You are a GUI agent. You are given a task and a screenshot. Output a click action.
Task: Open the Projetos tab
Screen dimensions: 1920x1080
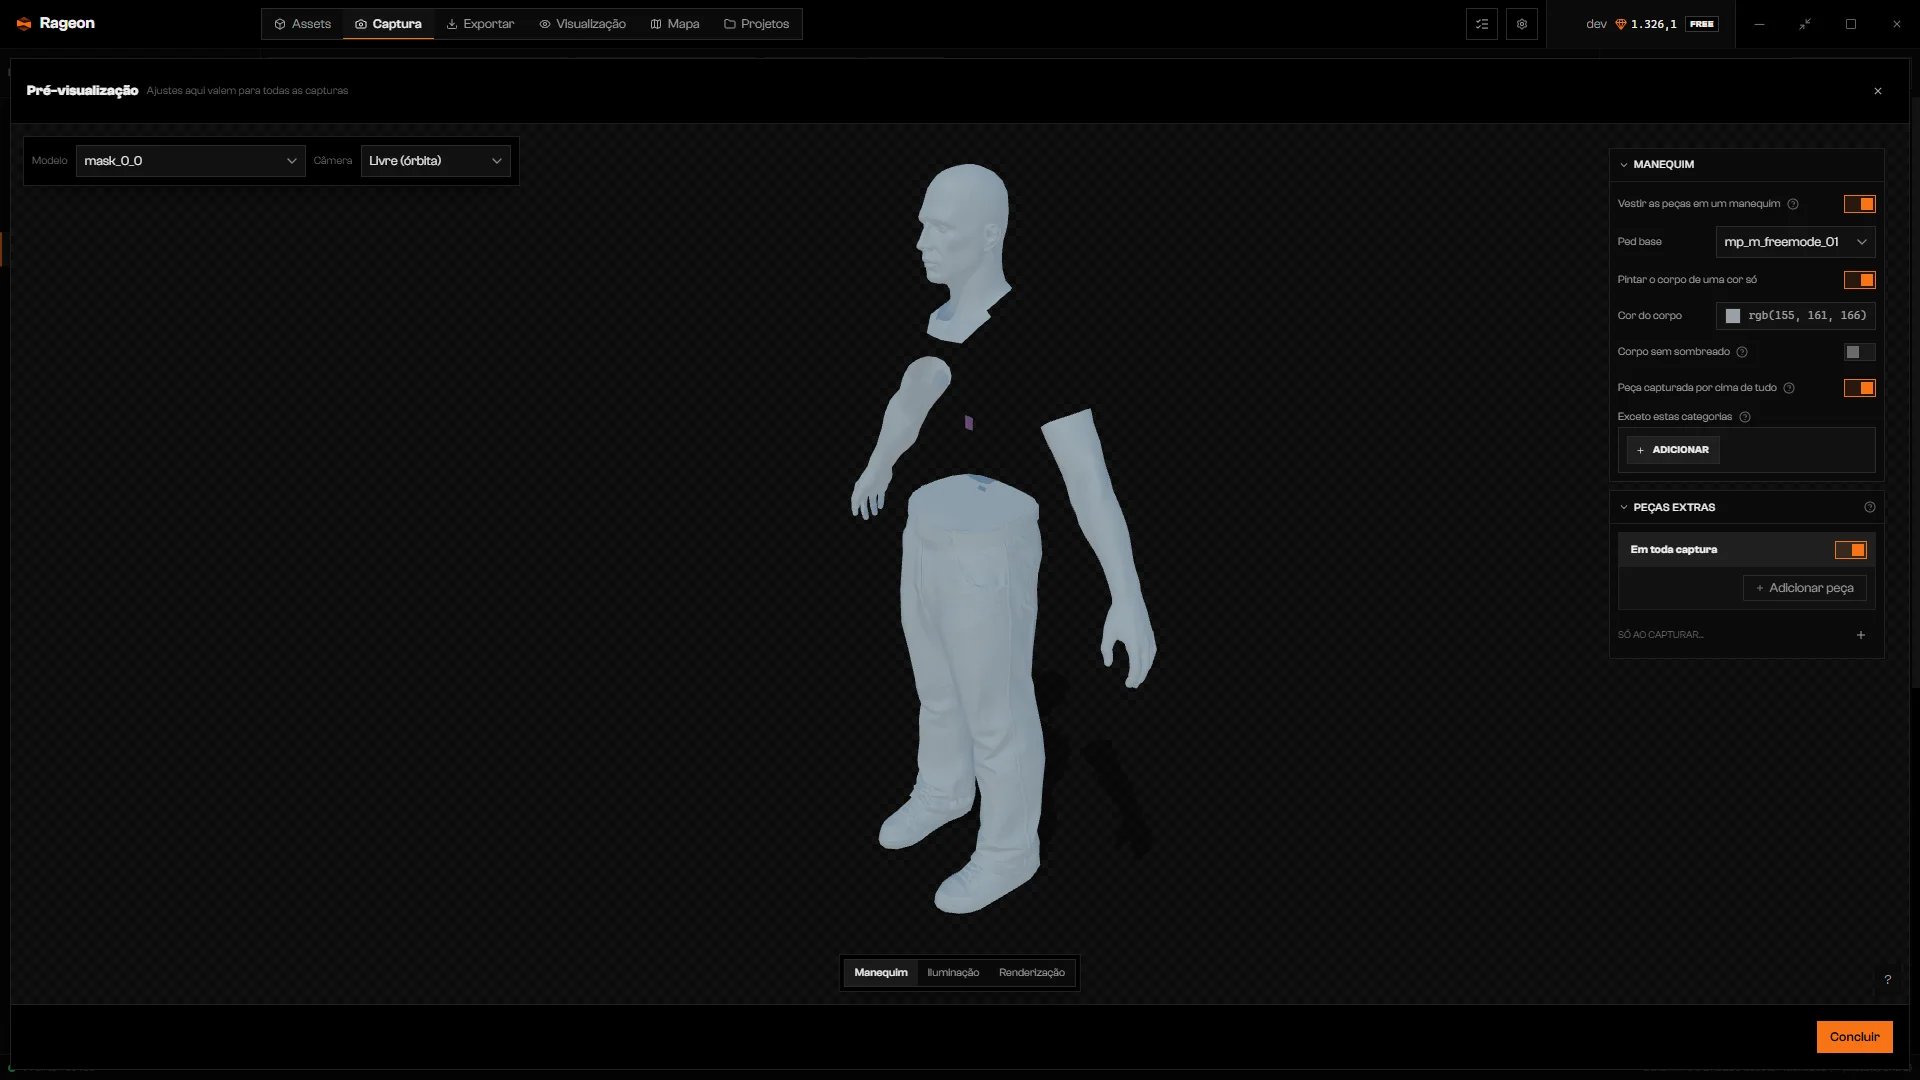pos(757,24)
